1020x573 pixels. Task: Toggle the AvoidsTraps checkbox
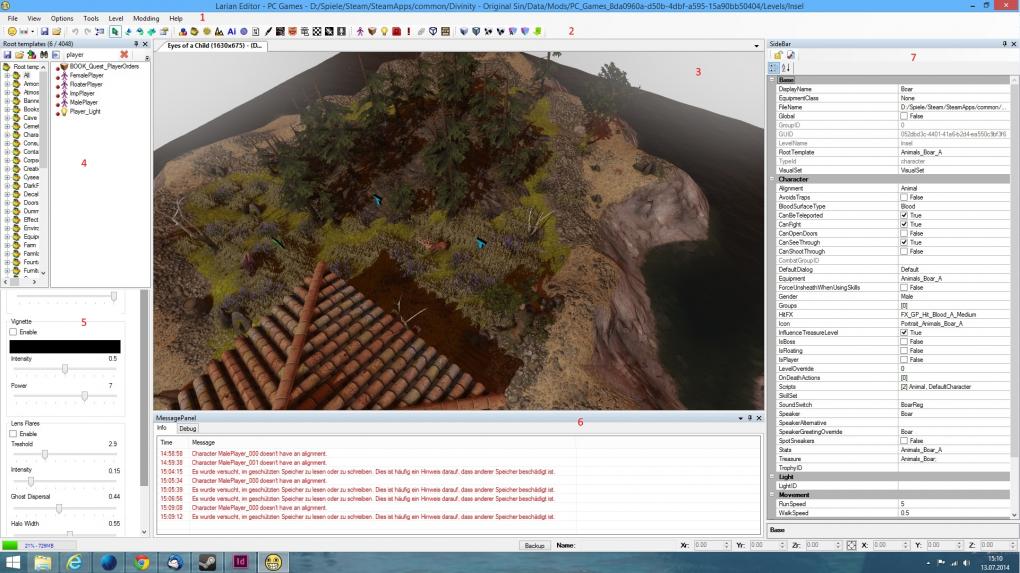point(904,197)
